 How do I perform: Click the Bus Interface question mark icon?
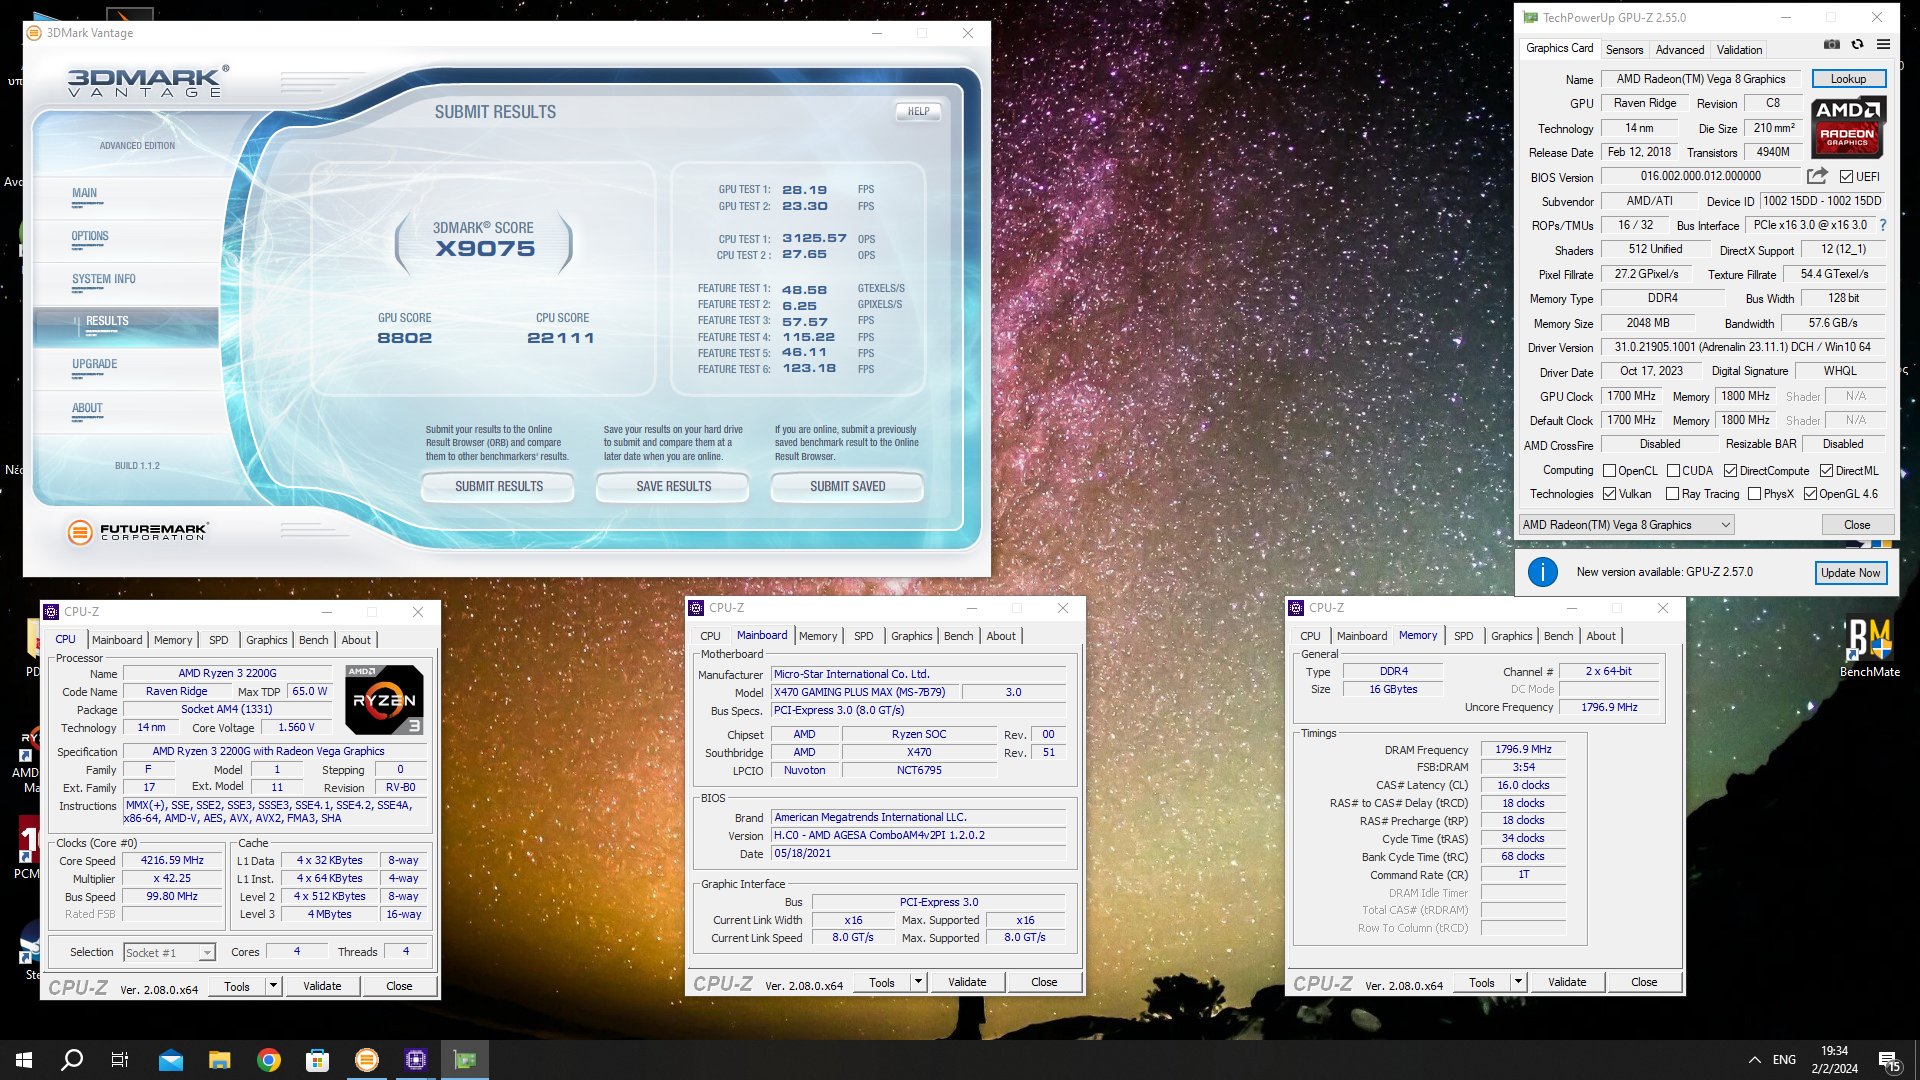(x=1883, y=225)
